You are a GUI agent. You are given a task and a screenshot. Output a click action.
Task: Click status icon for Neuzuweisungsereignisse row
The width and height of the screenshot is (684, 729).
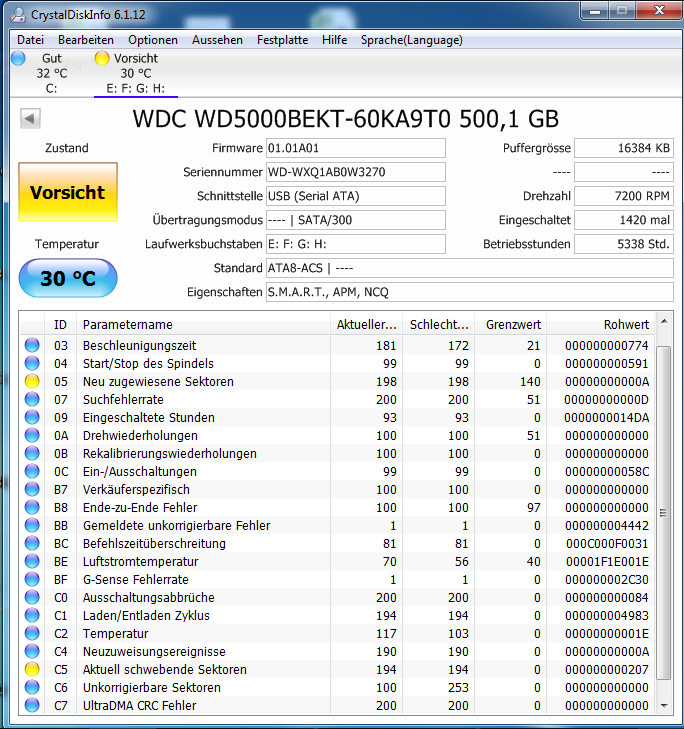point(32,651)
